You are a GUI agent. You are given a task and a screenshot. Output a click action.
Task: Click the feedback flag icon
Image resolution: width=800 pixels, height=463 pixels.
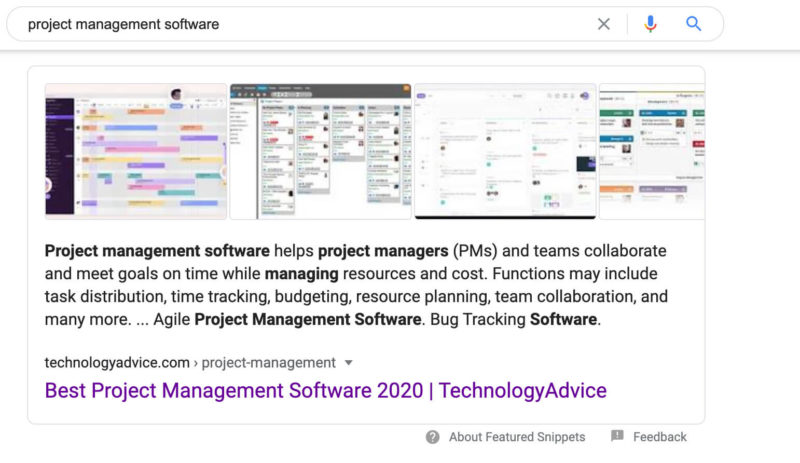tap(617, 437)
